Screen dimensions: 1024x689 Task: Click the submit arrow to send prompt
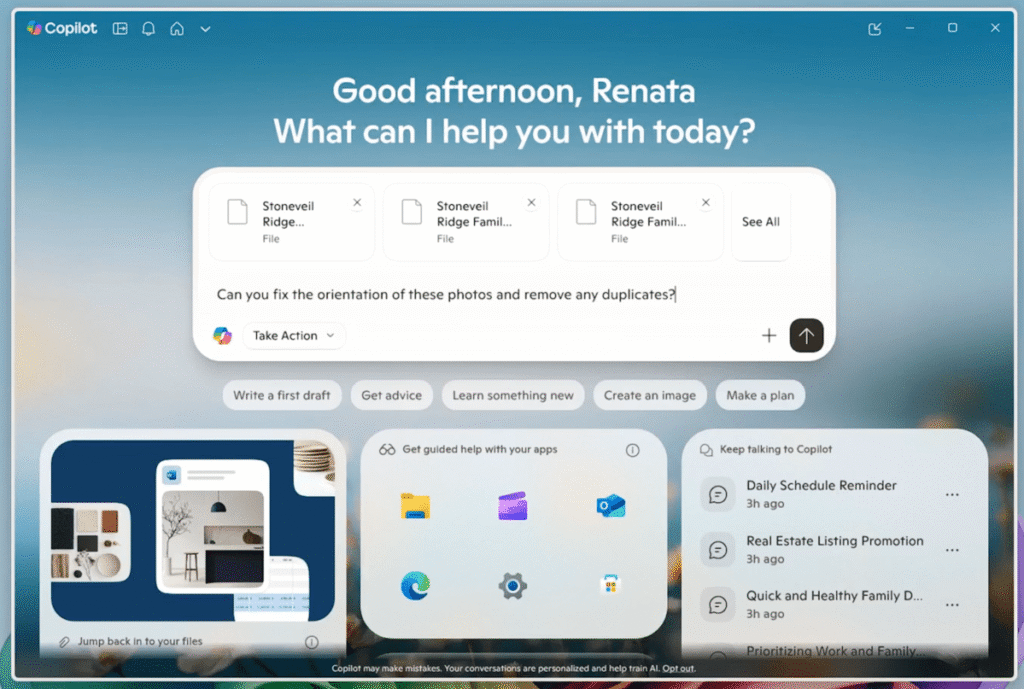[806, 335]
